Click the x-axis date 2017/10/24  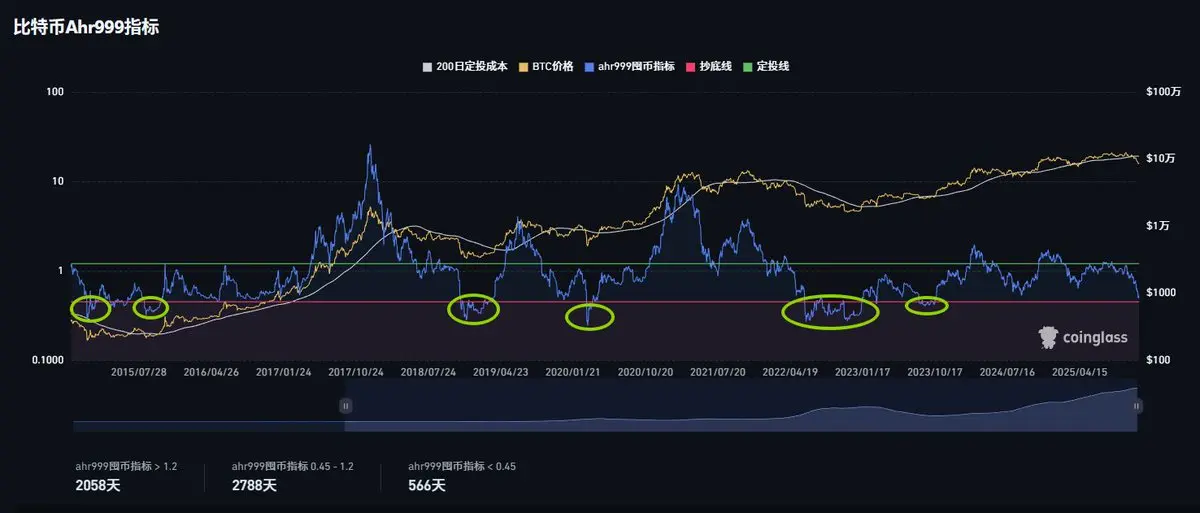(x=356, y=371)
